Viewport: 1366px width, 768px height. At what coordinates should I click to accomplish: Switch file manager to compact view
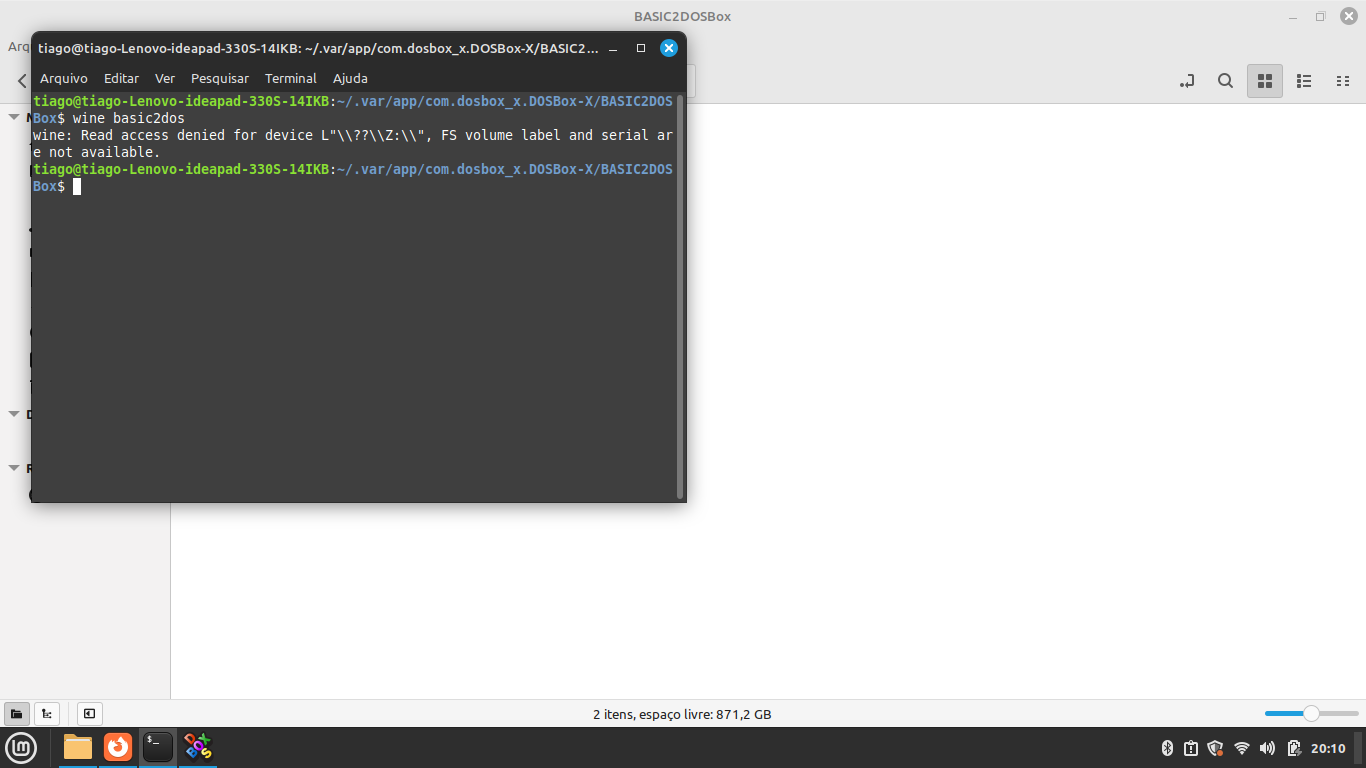pos(1343,81)
